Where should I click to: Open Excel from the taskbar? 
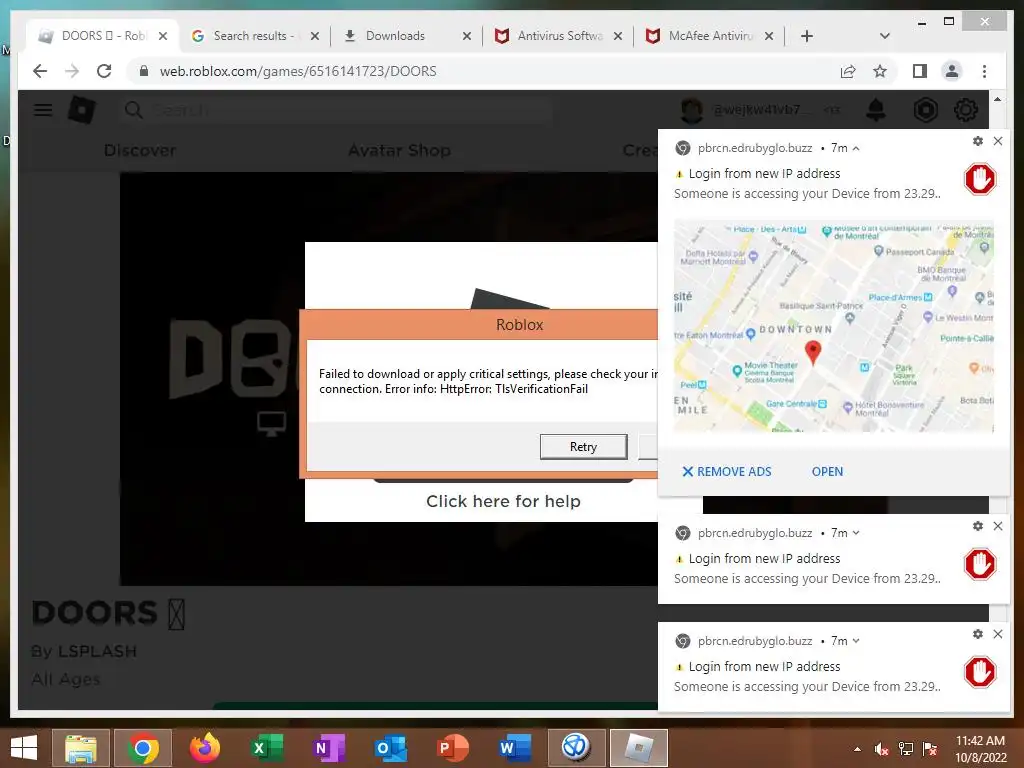[266, 748]
